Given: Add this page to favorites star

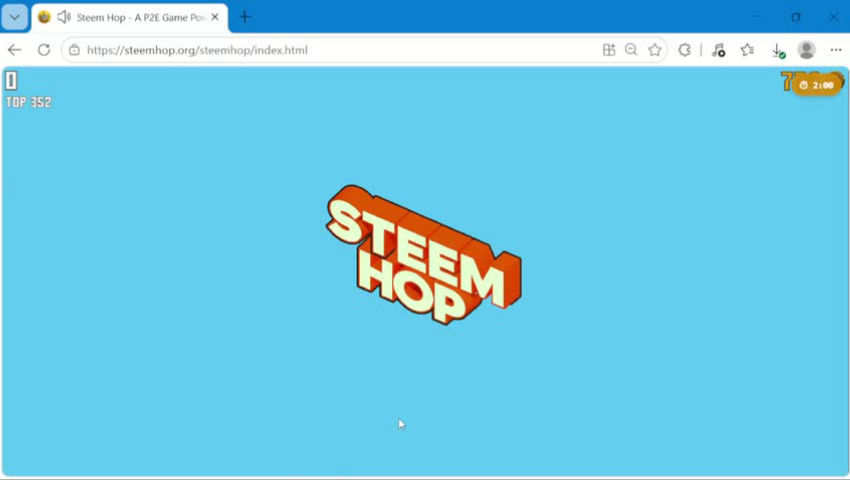Looking at the screenshot, I should pos(655,50).
